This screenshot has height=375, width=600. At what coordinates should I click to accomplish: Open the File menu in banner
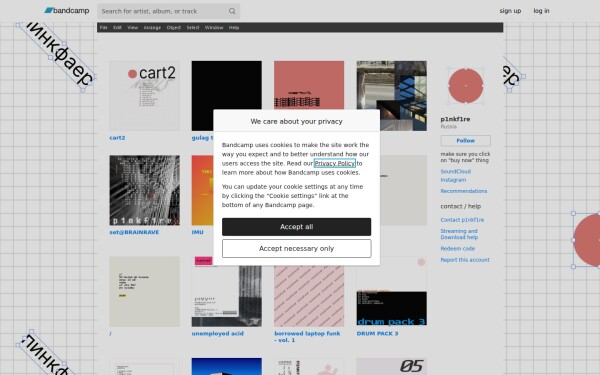click(104, 28)
